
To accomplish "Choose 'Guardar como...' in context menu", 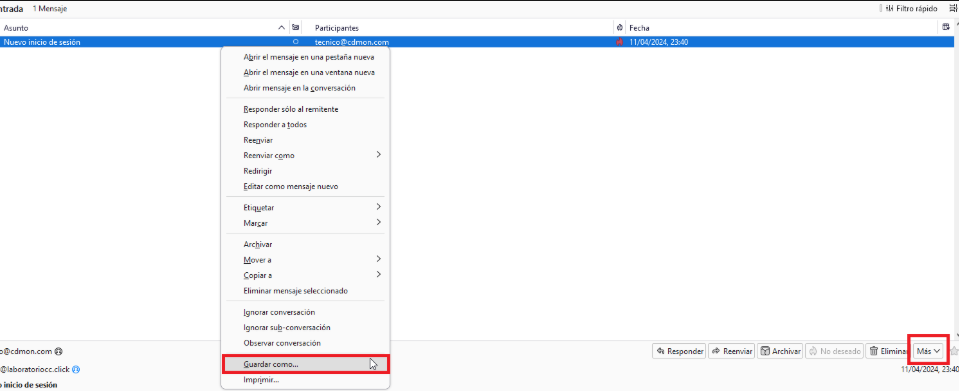I will (x=305, y=364).
